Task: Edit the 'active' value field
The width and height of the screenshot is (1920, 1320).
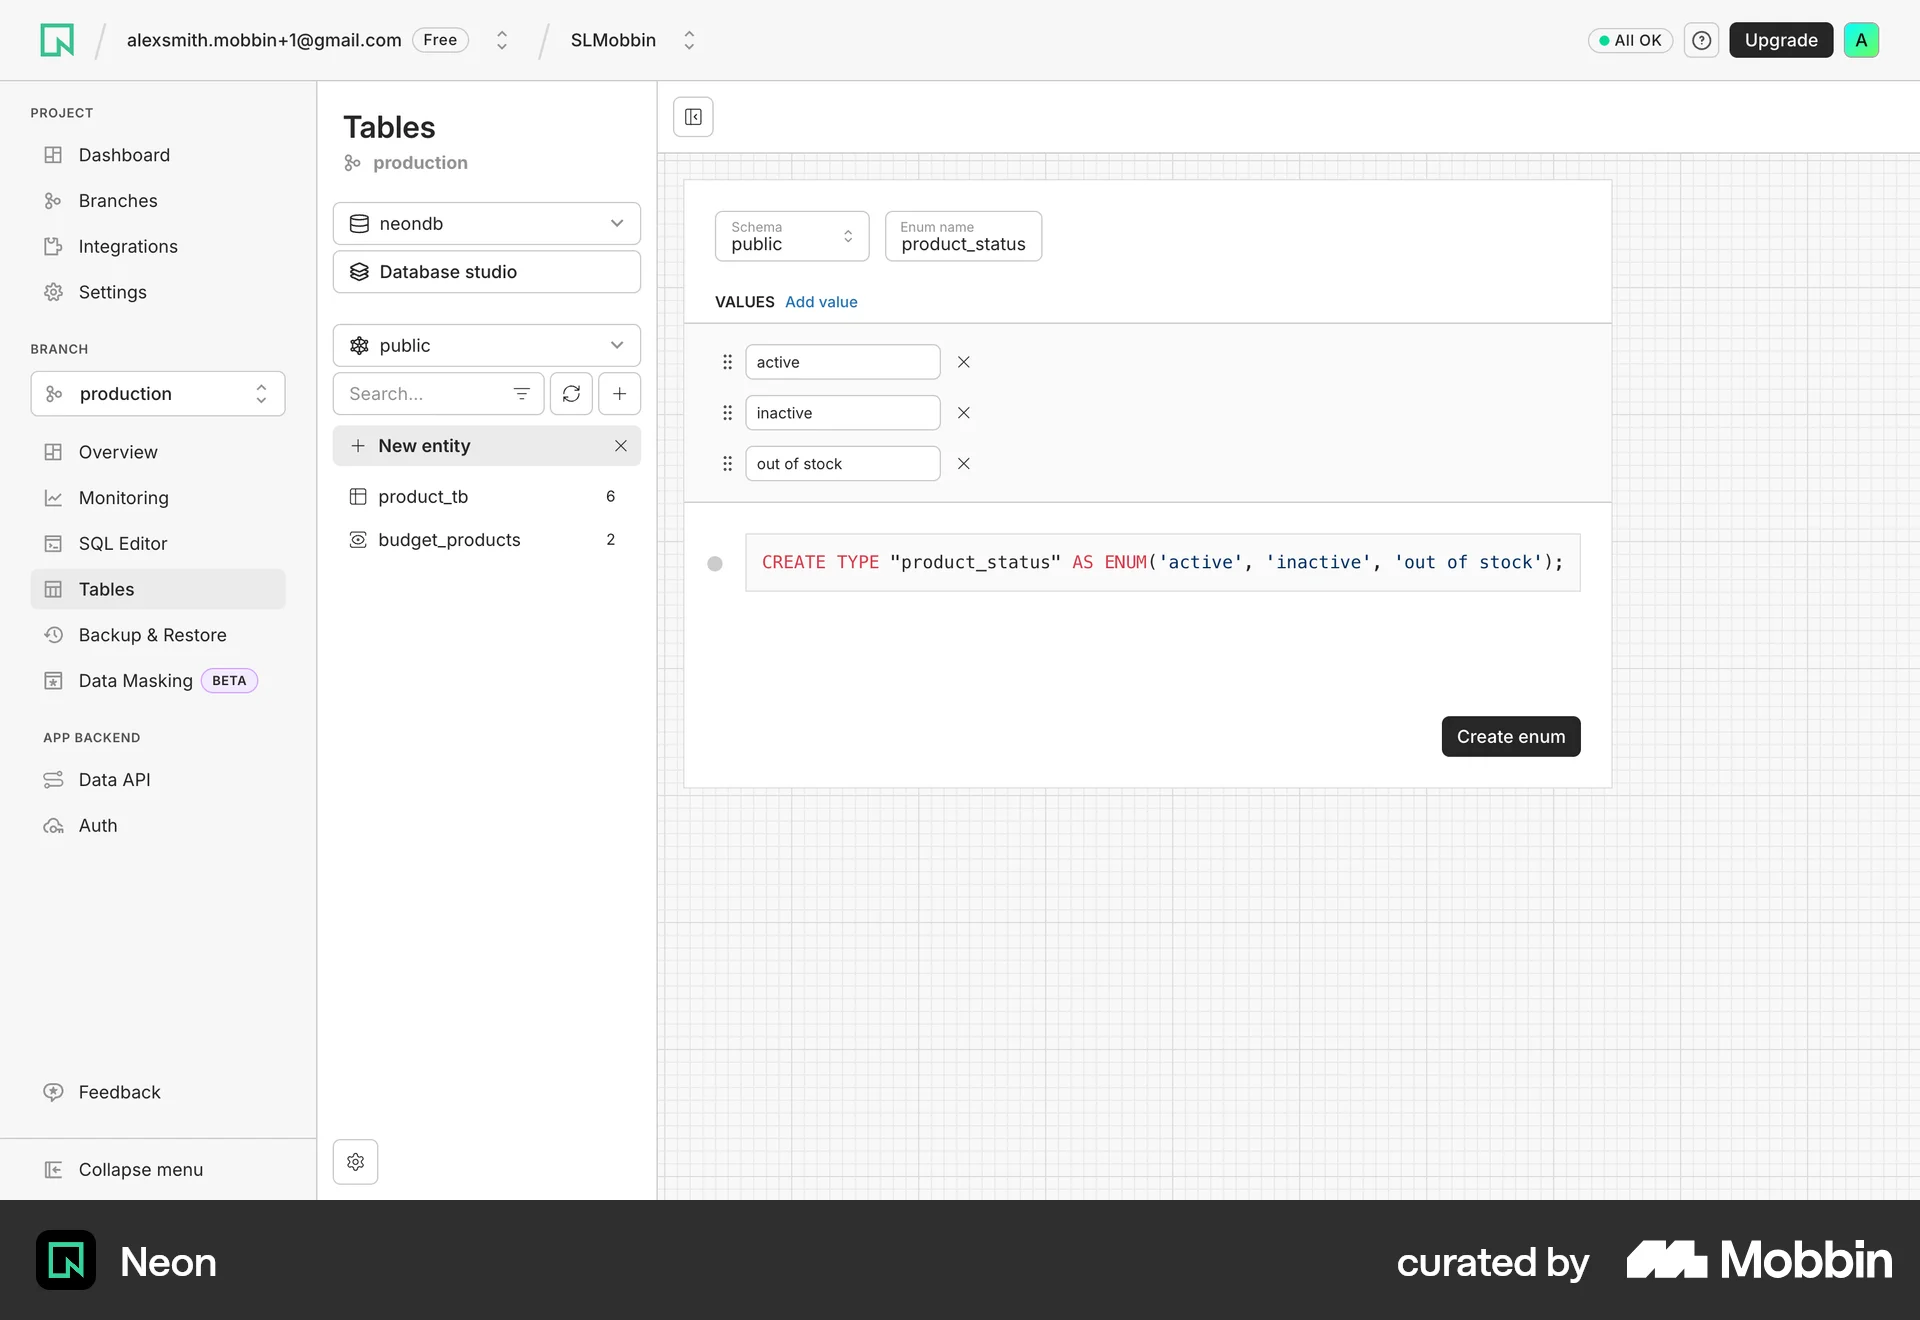Action: (x=843, y=362)
